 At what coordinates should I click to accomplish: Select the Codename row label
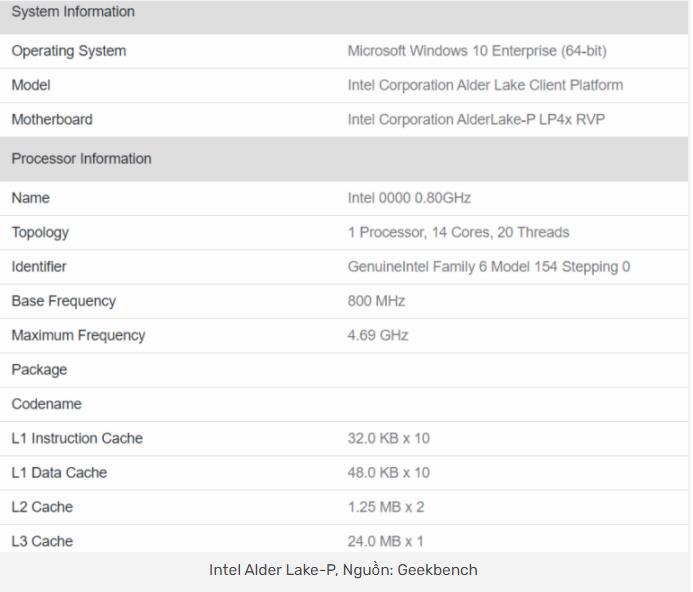pyautogui.click(x=46, y=404)
